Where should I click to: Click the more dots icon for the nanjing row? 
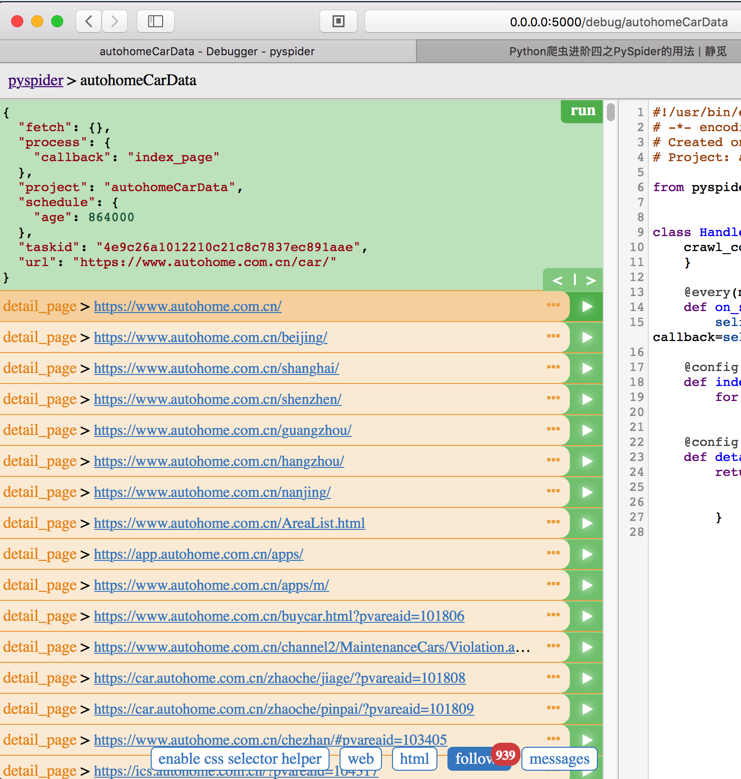(553, 491)
